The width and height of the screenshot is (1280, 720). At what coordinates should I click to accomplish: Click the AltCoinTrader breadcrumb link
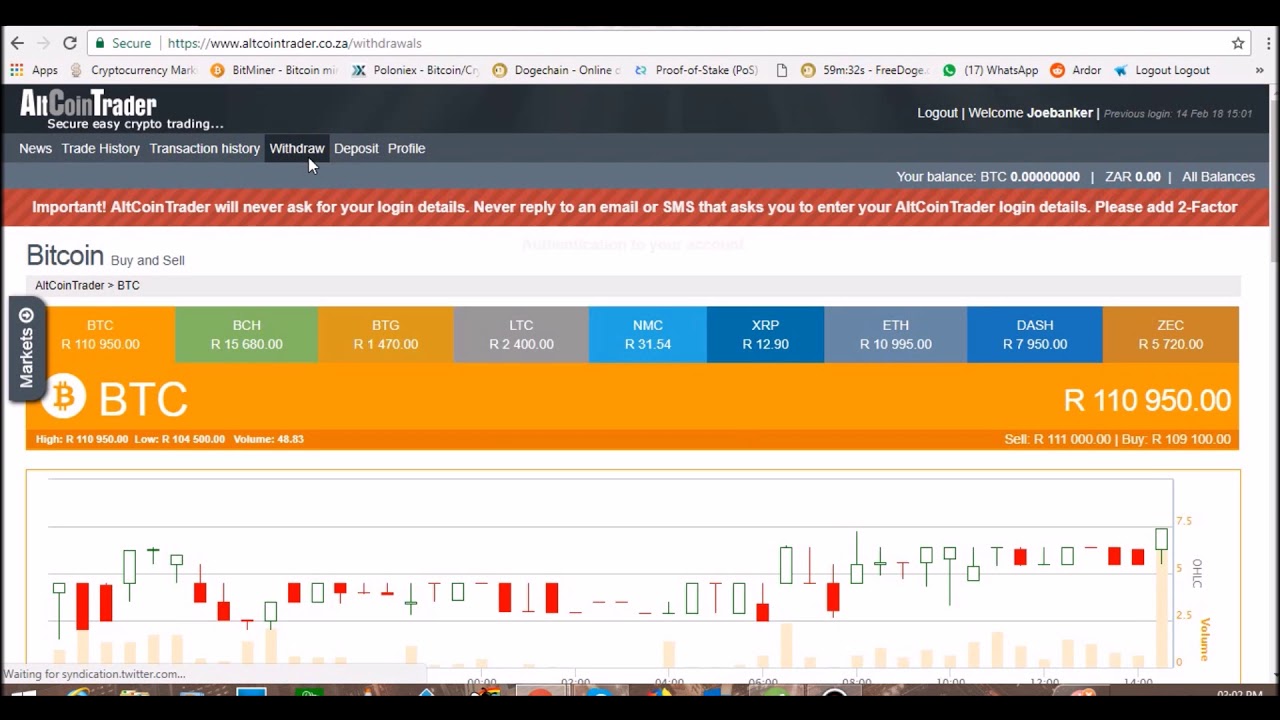tap(70, 285)
